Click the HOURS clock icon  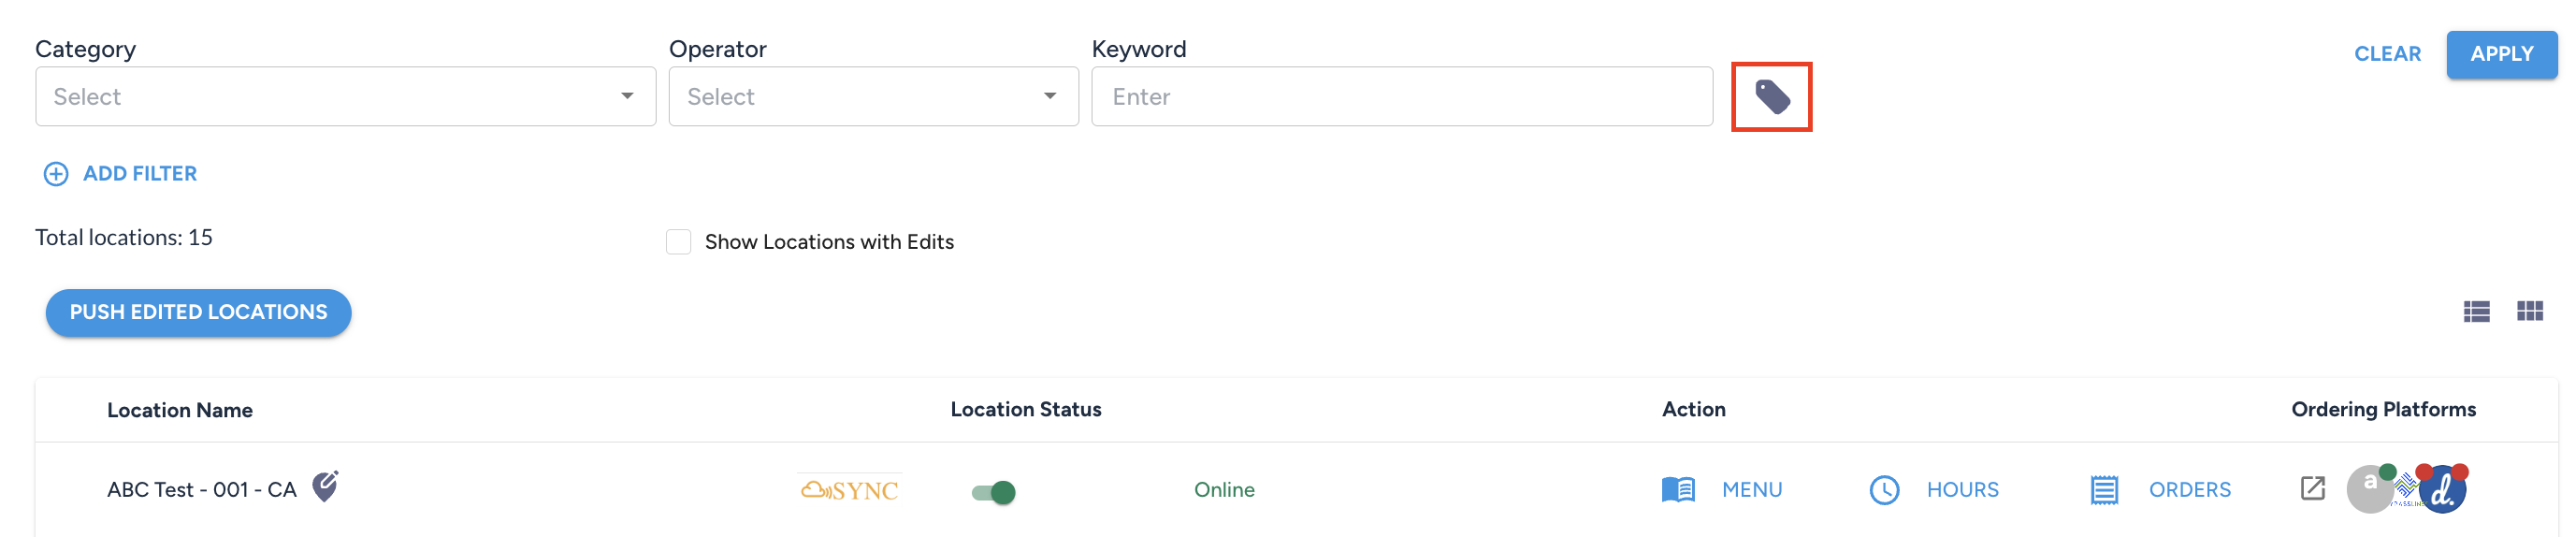(1884, 490)
